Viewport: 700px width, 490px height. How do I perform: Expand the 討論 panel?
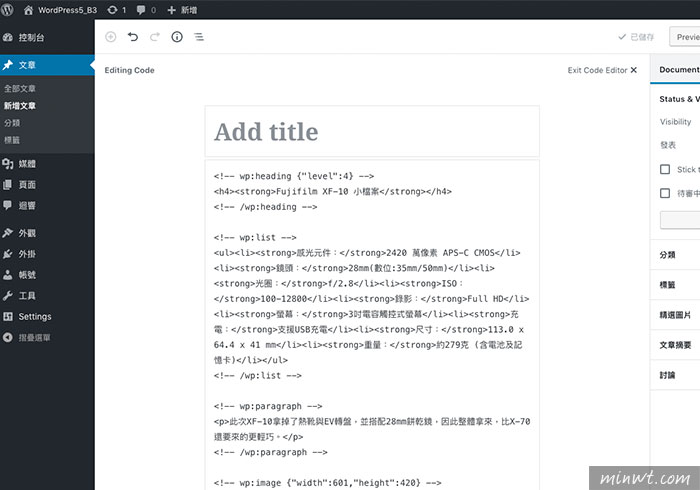coord(675,375)
